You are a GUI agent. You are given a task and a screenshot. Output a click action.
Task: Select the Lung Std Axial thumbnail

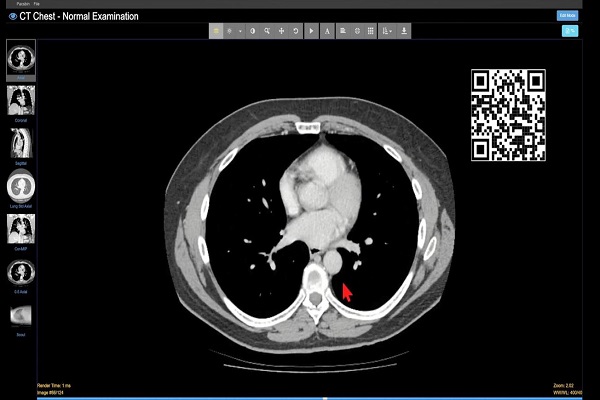pos(21,189)
